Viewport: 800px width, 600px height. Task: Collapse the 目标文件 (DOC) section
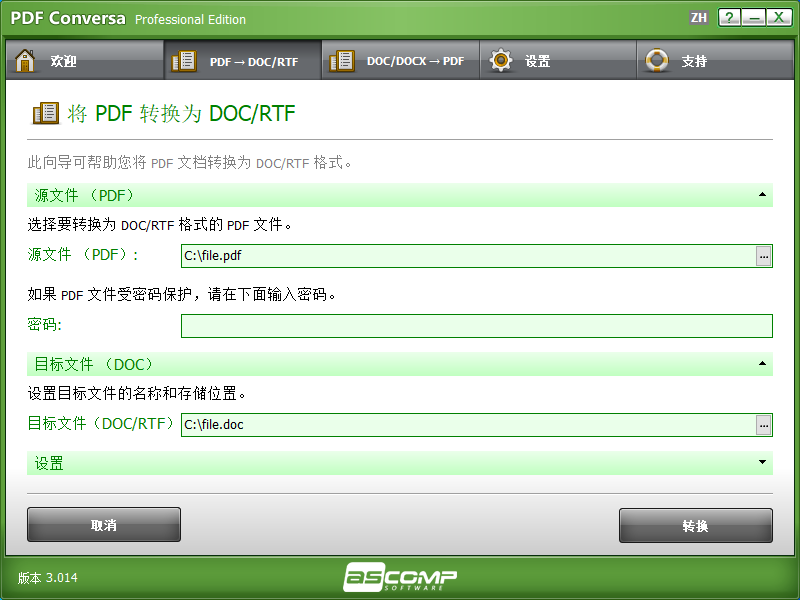click(762, 363)
